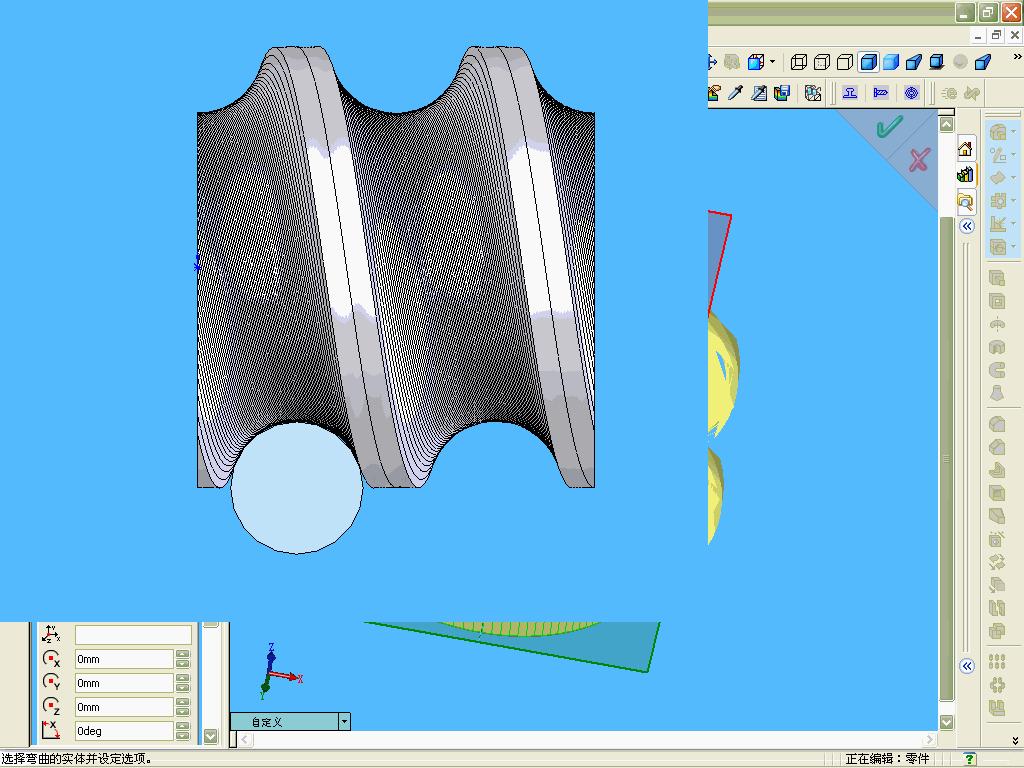Select Shaded display style

pyautogui.click(x=891, y=62)
